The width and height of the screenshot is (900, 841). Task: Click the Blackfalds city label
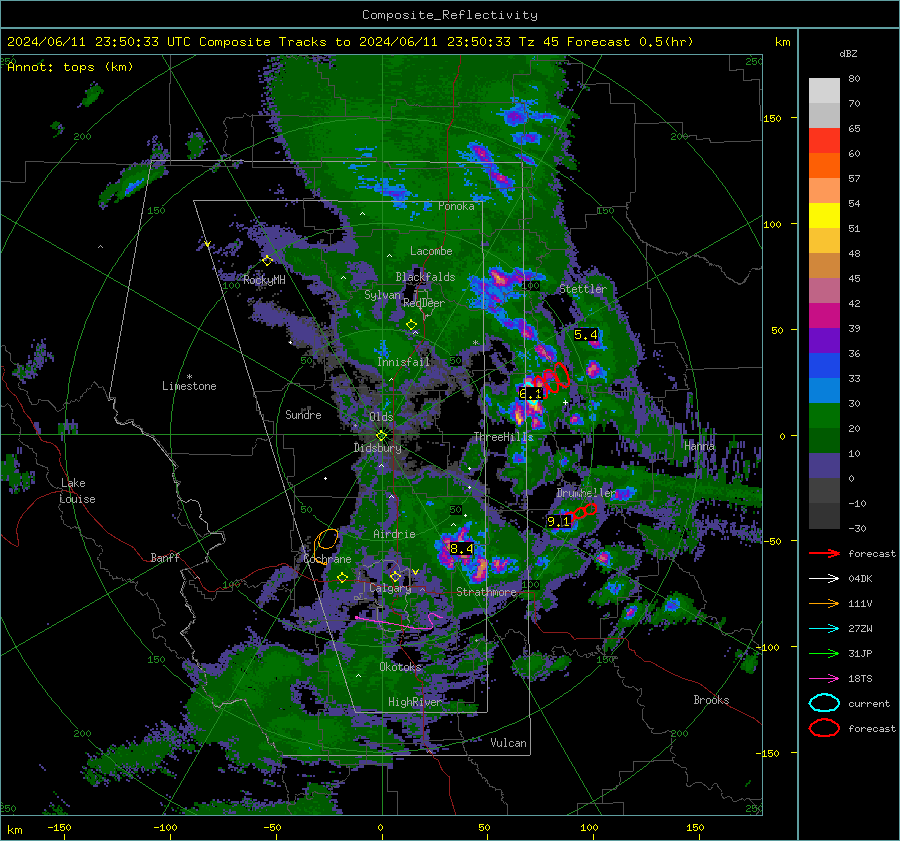(425, 277)
